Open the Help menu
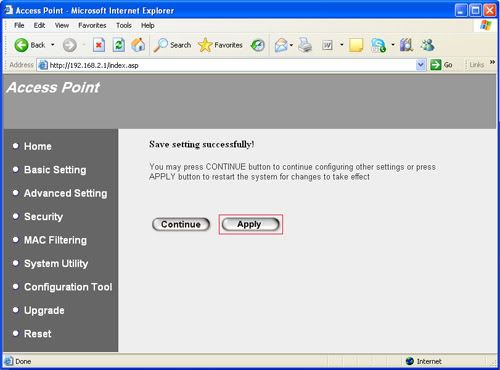This screenshot has height=370, width=500. 148,25
